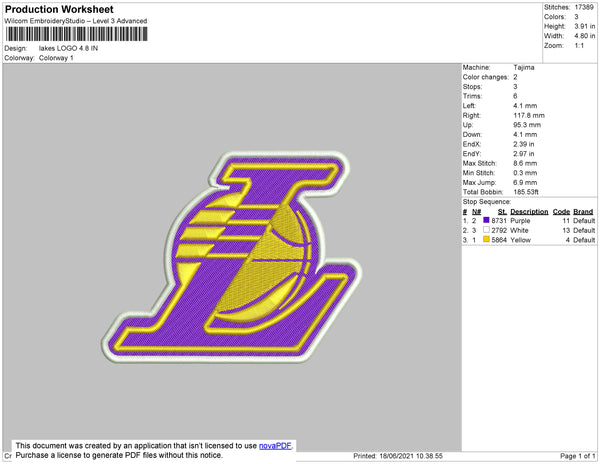This screenshot has width=600, height=464.
Task: Click the Left value '4.1 mm'
Action: (x=525, y=106)
